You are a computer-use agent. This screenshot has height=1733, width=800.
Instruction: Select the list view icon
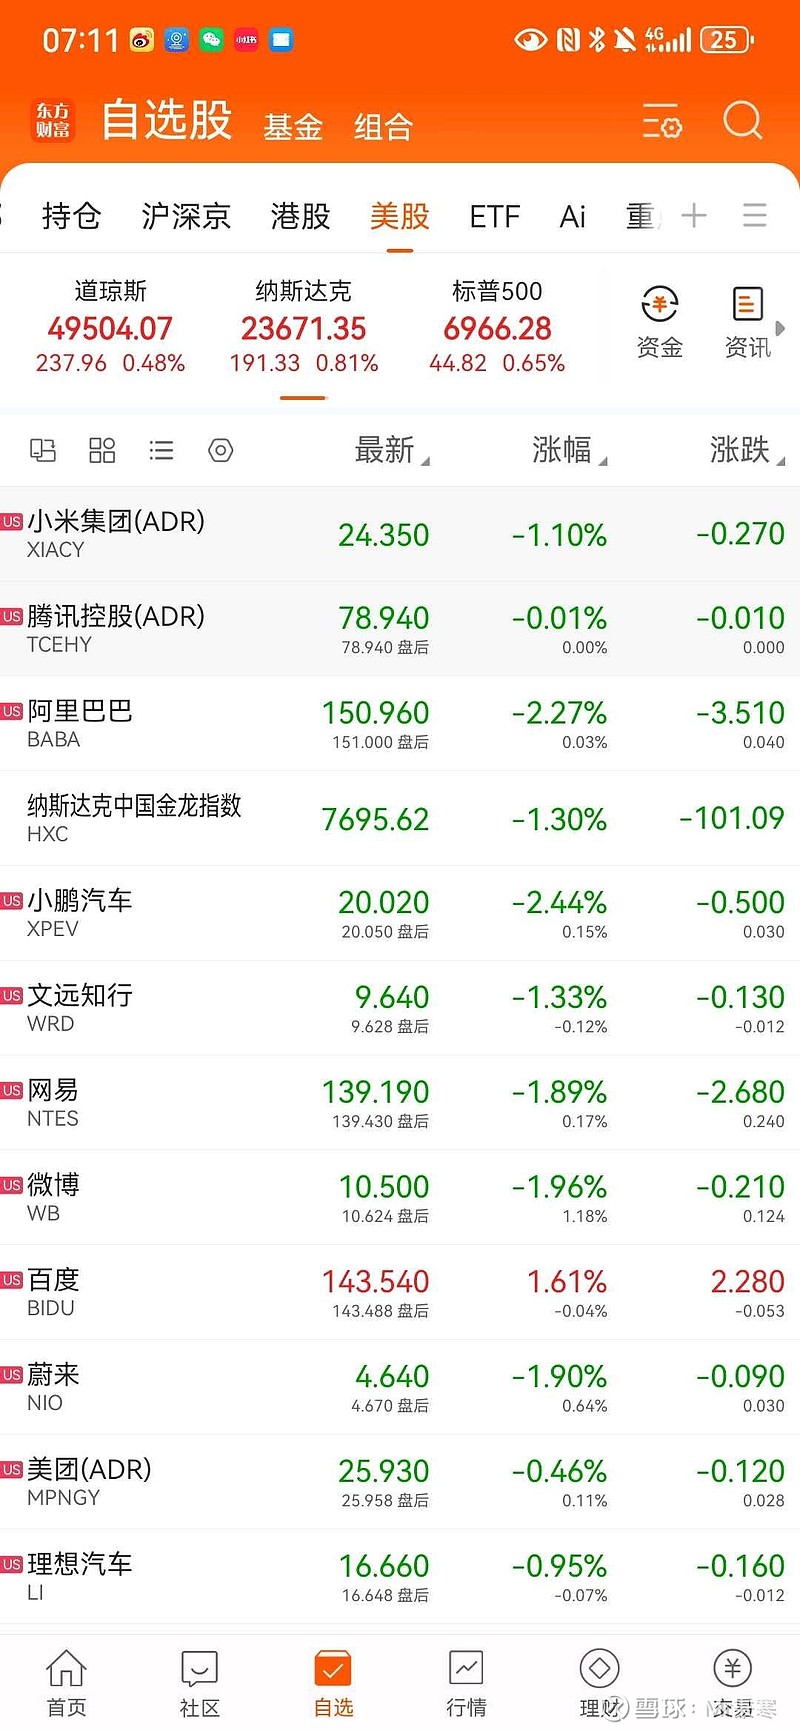click(161, 451)
